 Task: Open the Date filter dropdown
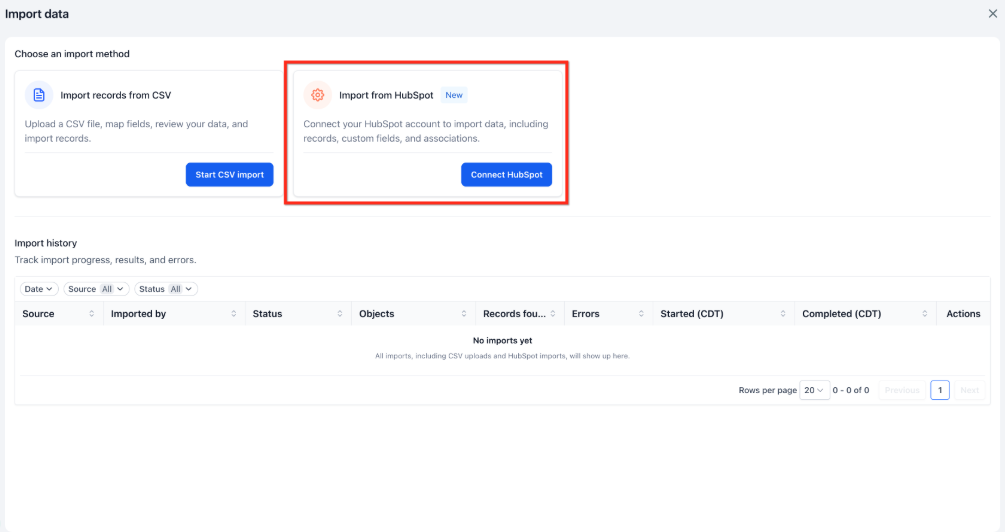[39, 289]
